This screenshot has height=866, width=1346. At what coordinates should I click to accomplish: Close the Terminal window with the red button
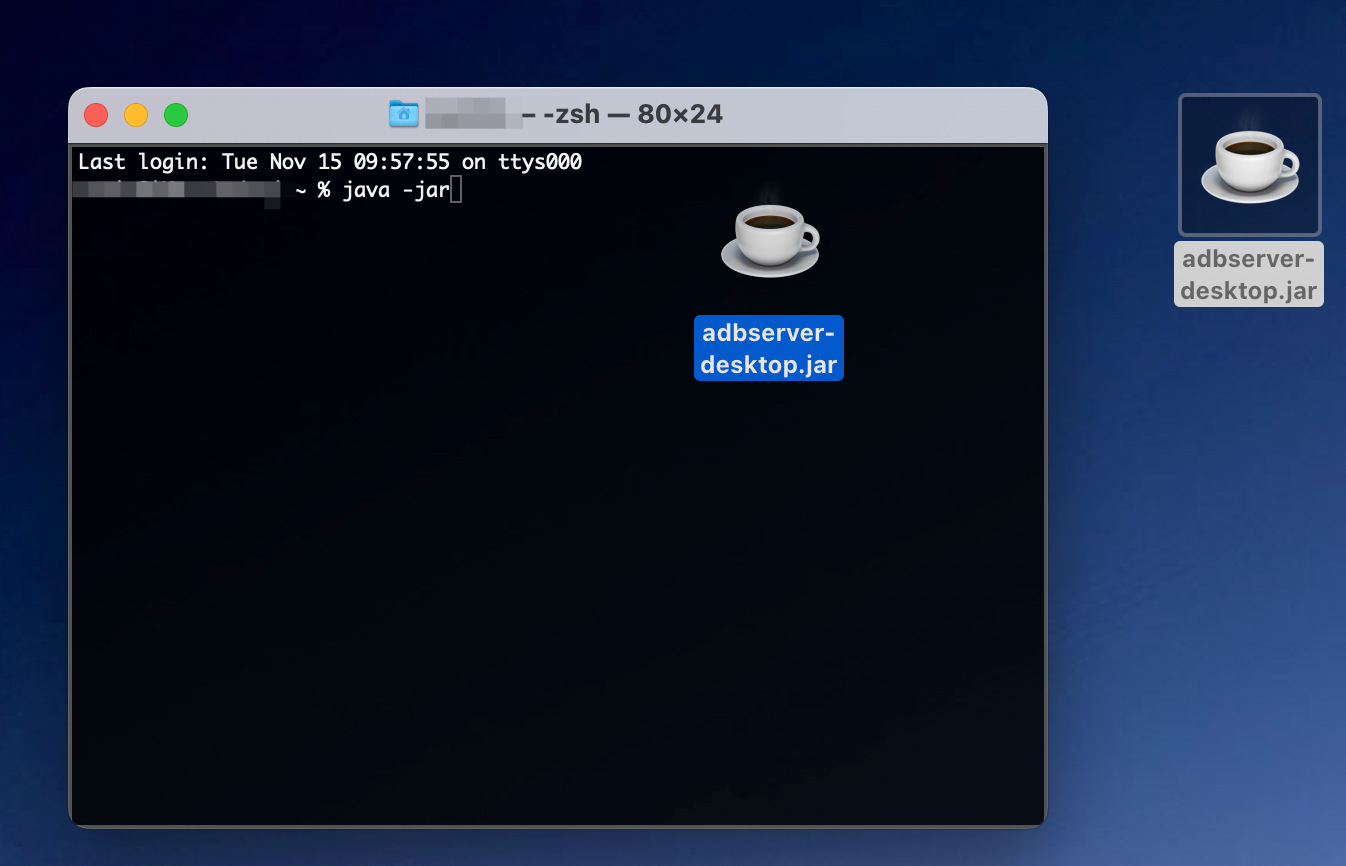click(x=96, y=115)
